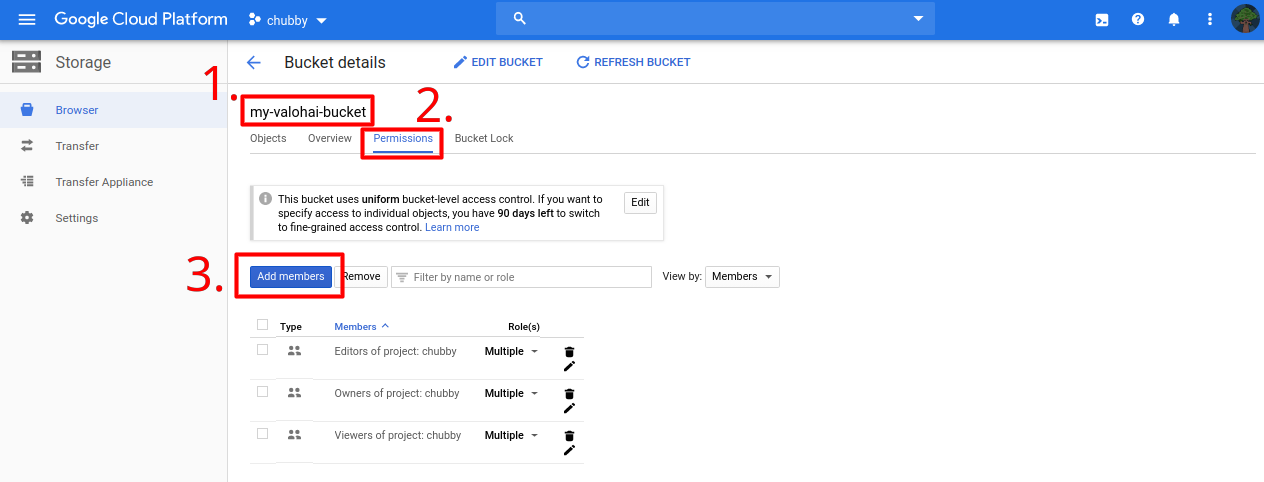The width and height of the screenshot is (1264, 482).
Task: Click the my-valohai-bucket name
Action: pos(308,112)
